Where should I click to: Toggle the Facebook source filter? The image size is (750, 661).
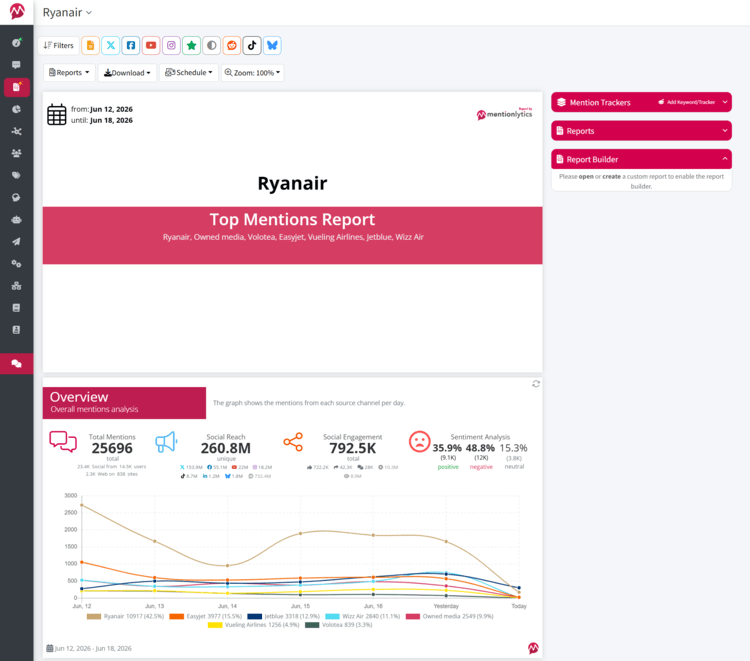(x=131, y=45)
